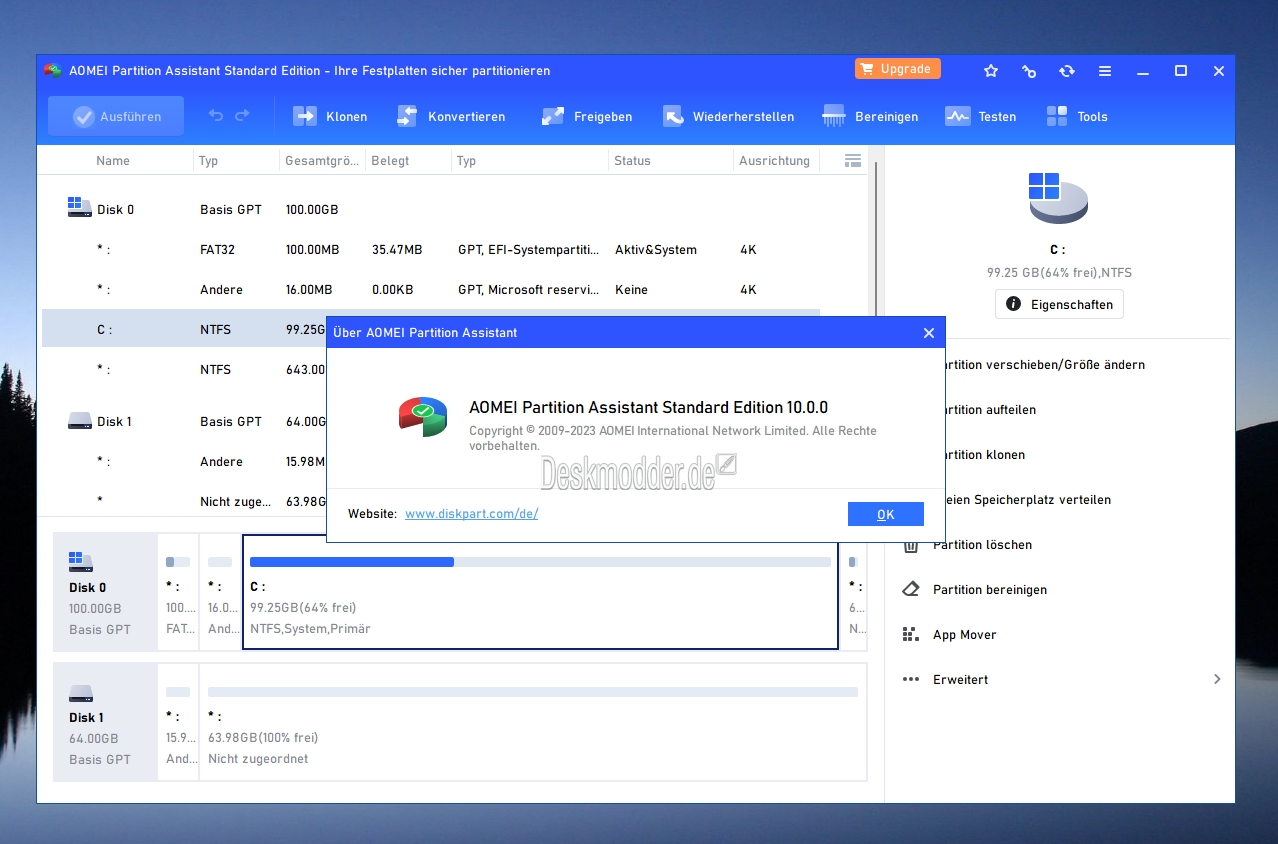This screenshot has width=1278, height=844.
Task: Click the Partition bereinigen eraser icon
Action: 911,590
